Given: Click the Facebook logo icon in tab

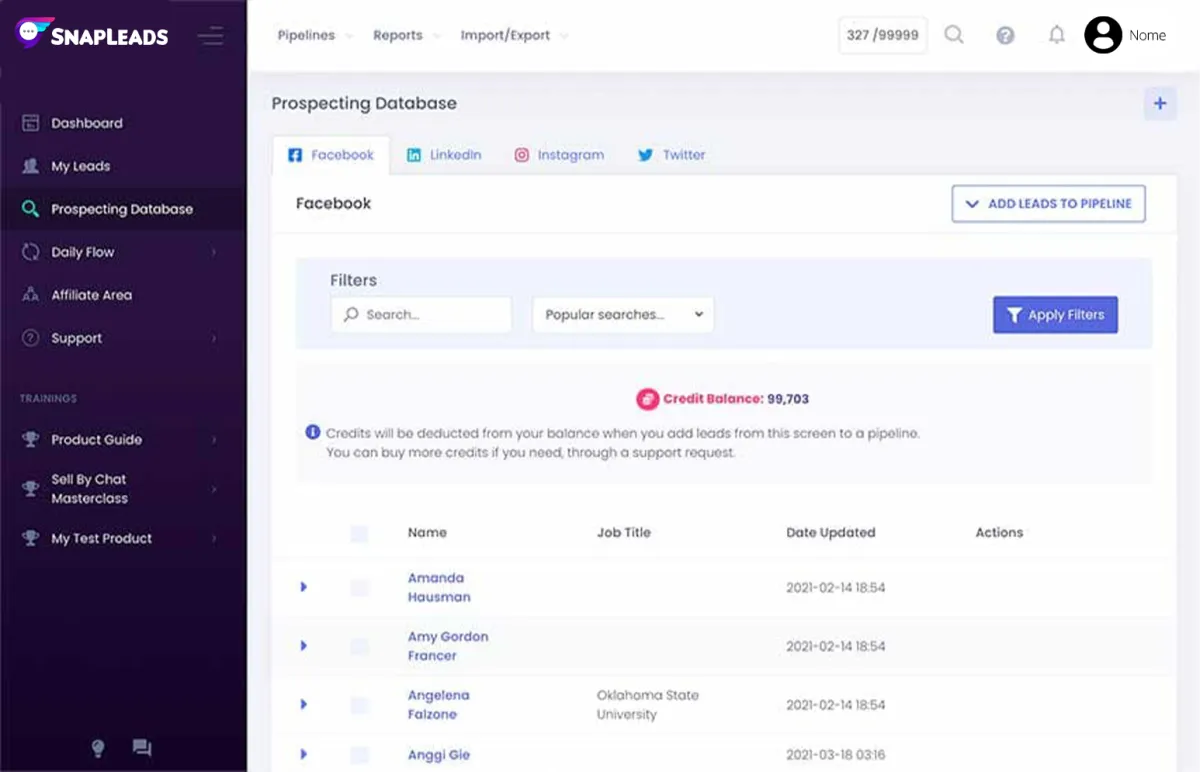Looking at the screenshot, I should (295, 155).
